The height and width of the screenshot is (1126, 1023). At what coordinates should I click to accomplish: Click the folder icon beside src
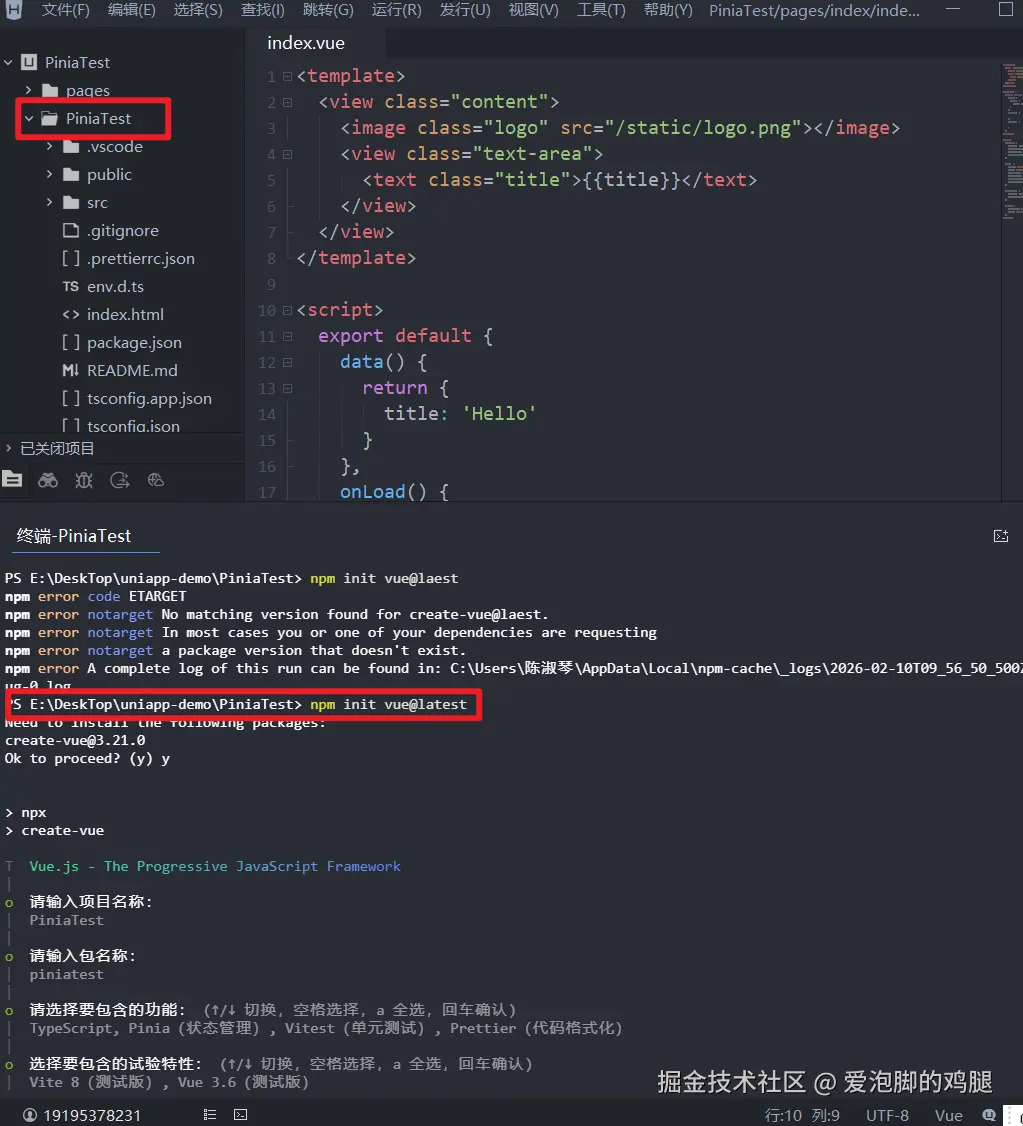point(70,203)
